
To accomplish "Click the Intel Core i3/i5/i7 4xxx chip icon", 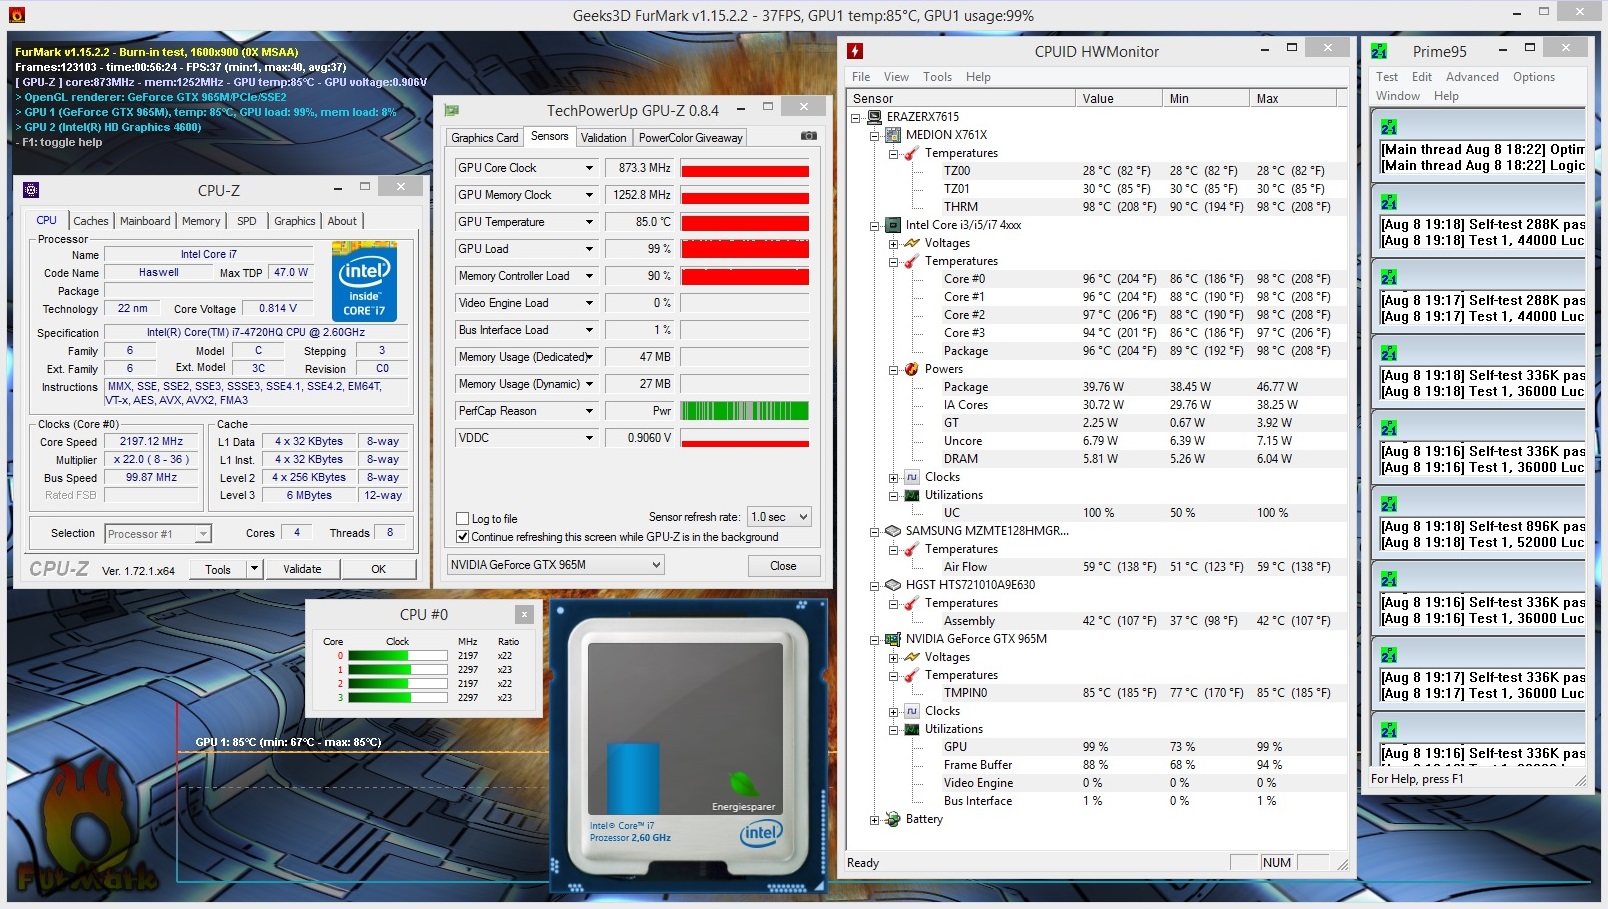I will [893, 225].
